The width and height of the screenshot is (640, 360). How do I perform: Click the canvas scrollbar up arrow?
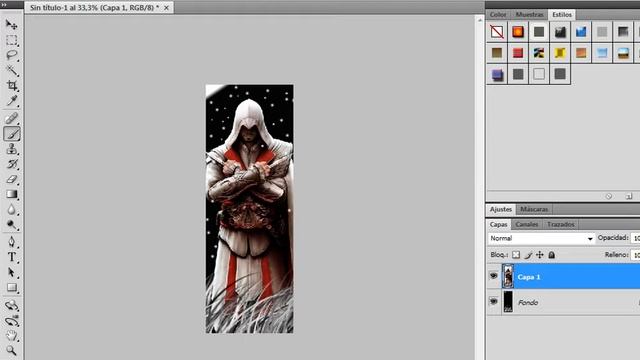click(480, 20)
